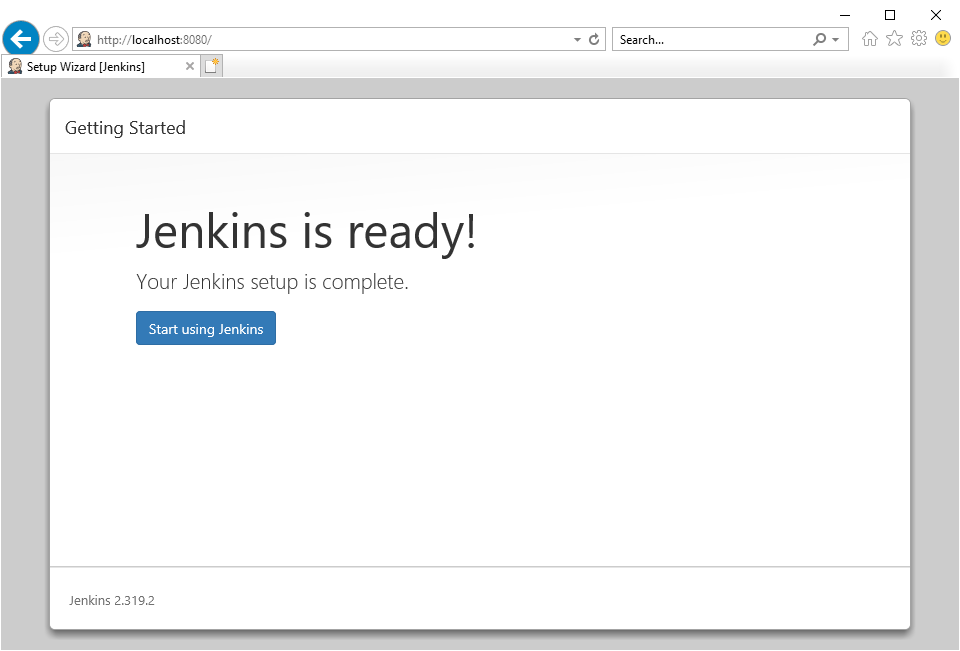Click the Getting Started heading
This screenshot has height=651, width=960.
[x=126, y=128]
